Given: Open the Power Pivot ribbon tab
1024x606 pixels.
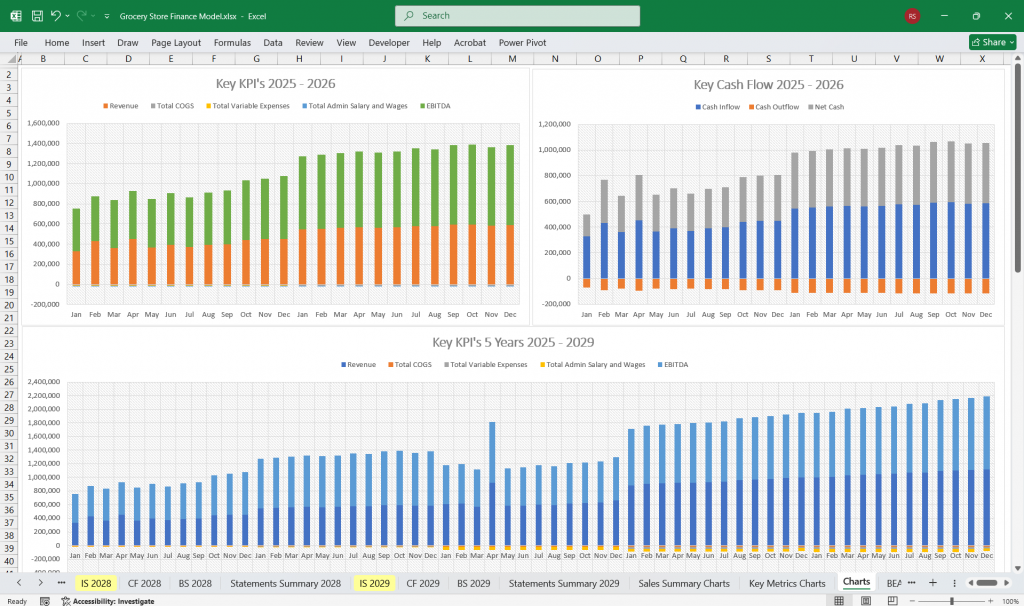Looking at the screenshot, I should 524,42.
